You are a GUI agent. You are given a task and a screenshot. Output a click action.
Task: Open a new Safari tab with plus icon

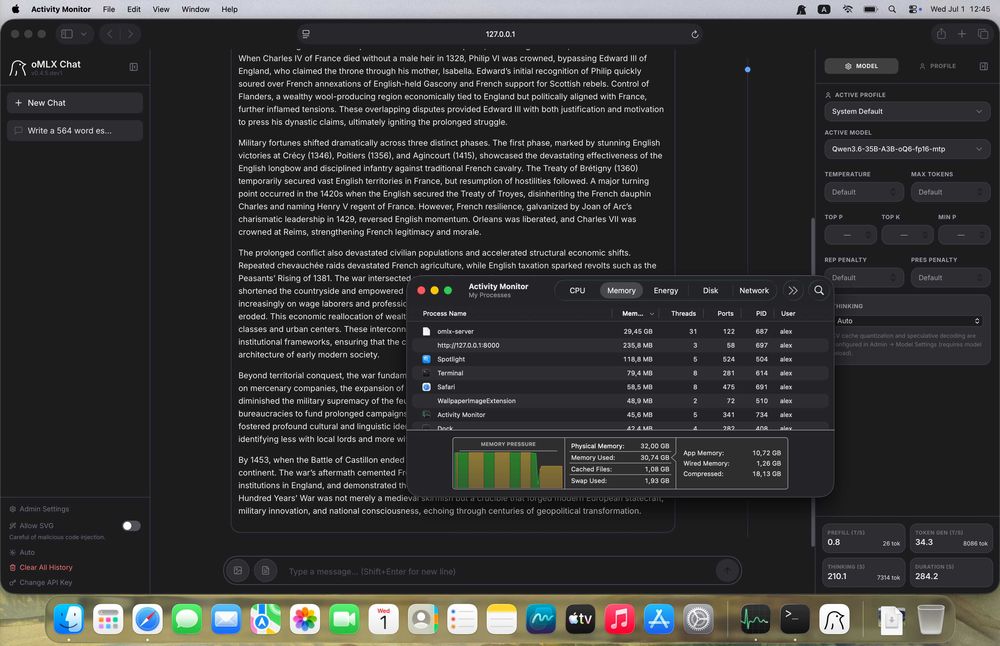pyautogui.click(x=962, y=34)
